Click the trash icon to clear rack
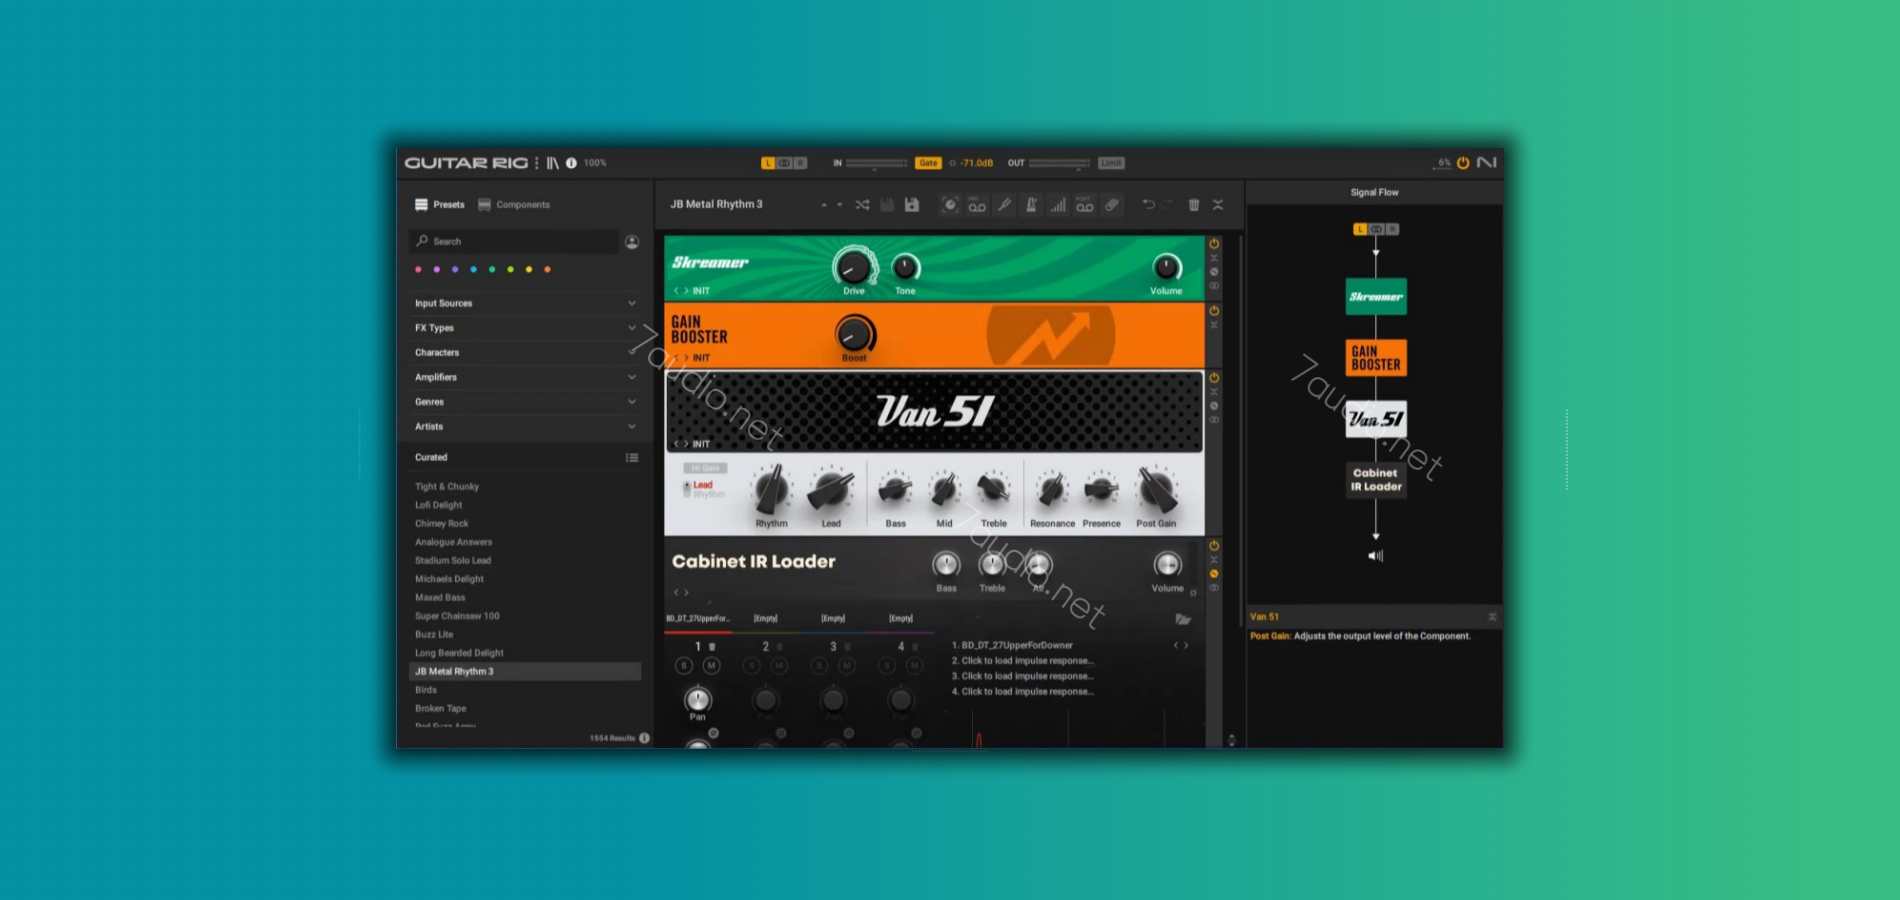Image resolution: width=1900 pixels, height=900 pixels. point(1194,205)
